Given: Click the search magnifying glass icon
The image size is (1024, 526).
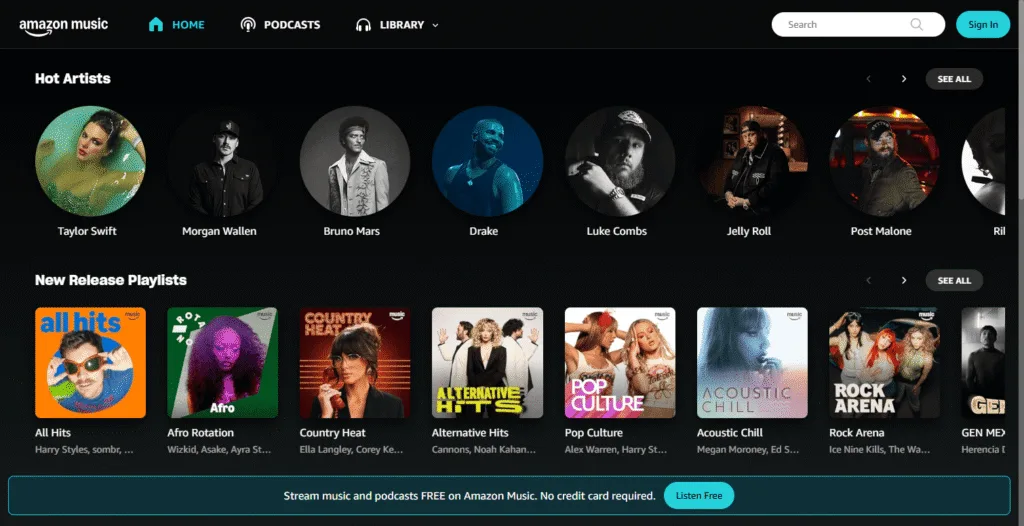Looking at the screenshot, I should 916,25.
